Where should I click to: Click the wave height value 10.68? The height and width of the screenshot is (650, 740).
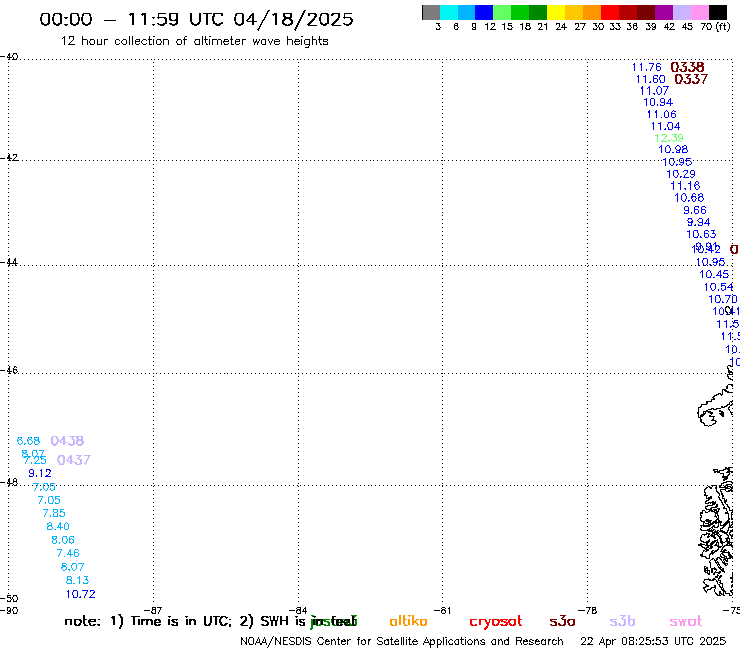[689, 198]
